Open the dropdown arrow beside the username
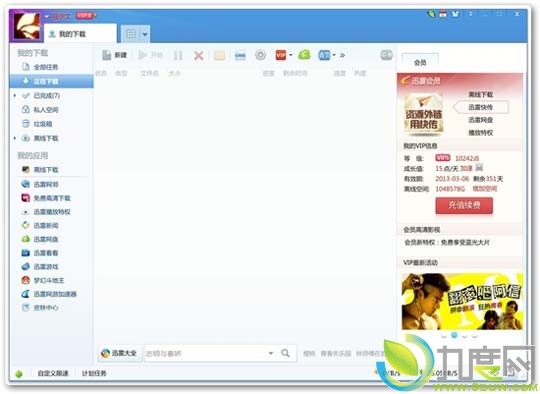540x394 pixels. tap(47, 16)
